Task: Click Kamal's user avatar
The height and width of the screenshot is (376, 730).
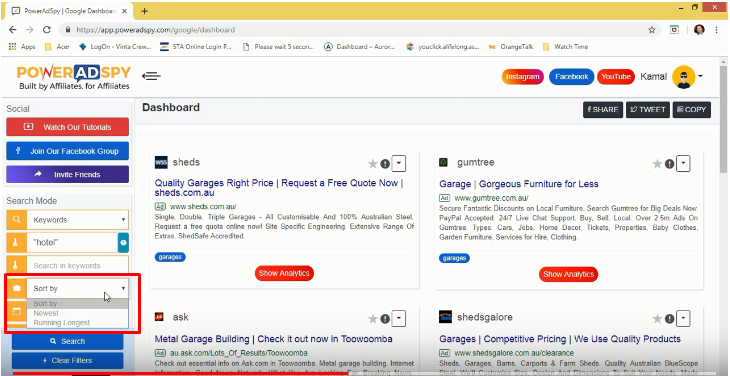Action: [x=683, y=77]
